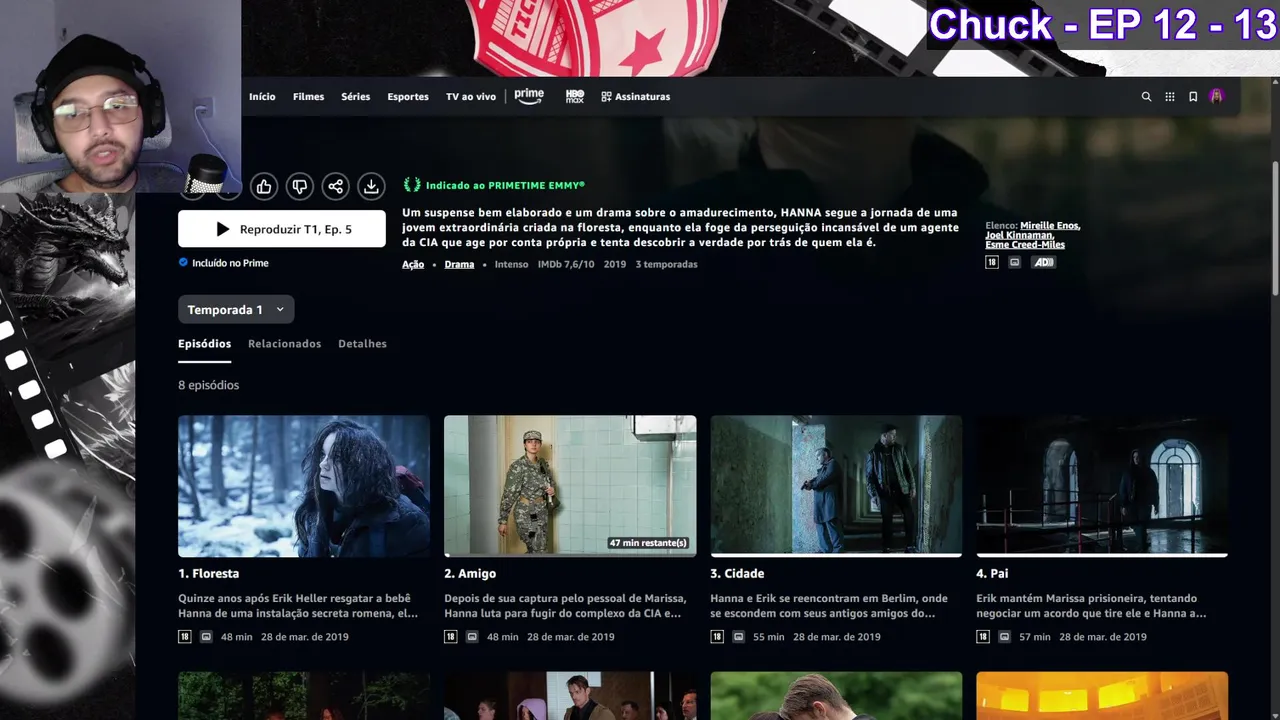Image resolution: width=1280 pixels, height=720 pixels.
Task: Open Assinaturas in navigation
Action: 636,97
